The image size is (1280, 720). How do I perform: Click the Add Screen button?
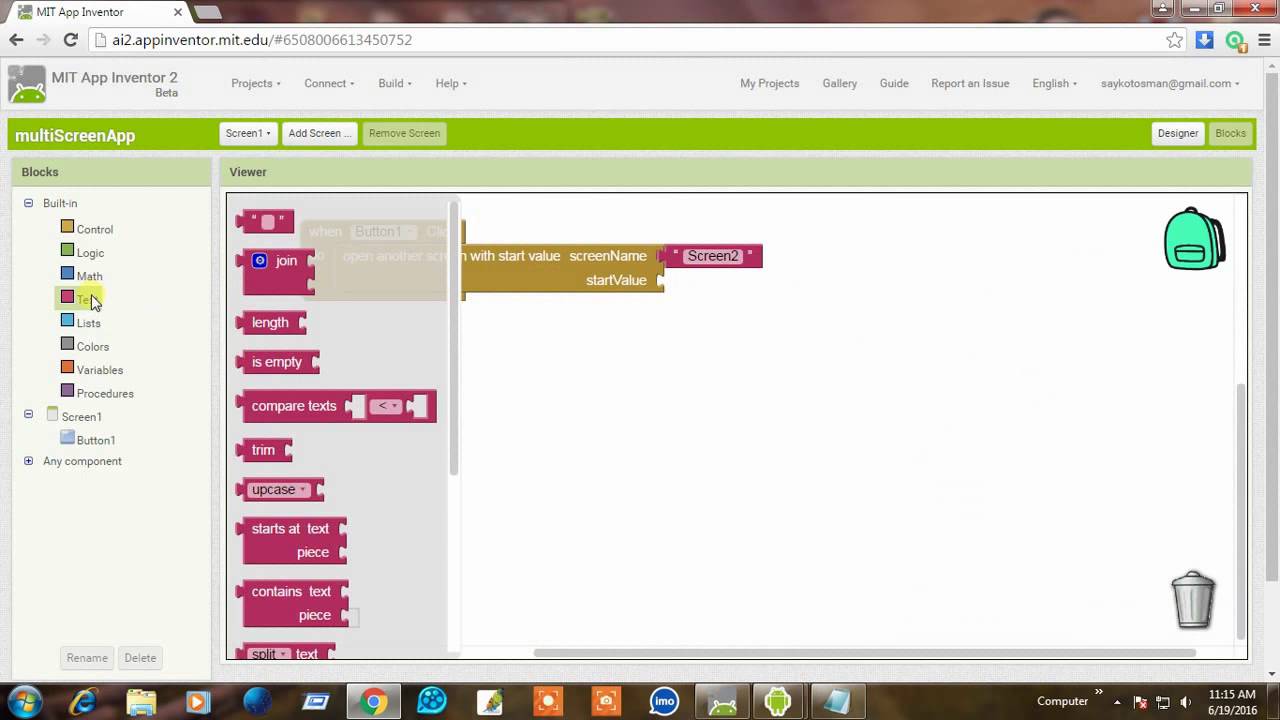(x=319, y=133)
